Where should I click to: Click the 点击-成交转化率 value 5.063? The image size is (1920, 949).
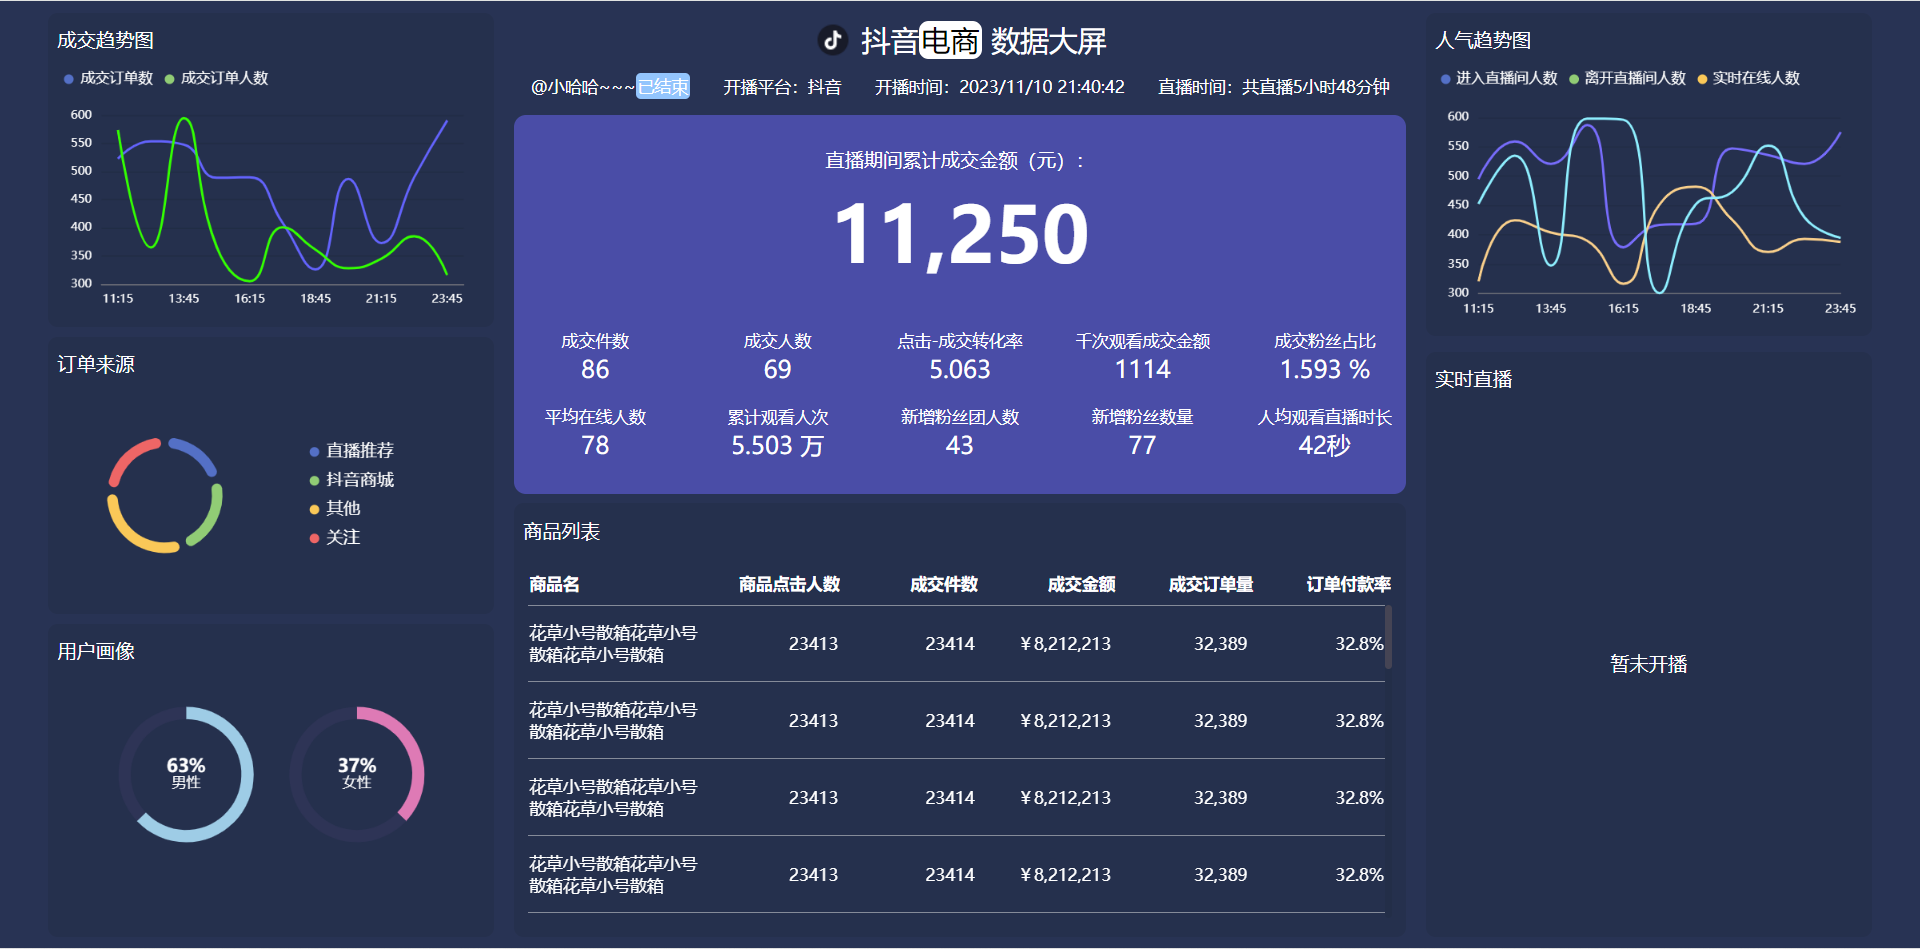pos(960,370)
